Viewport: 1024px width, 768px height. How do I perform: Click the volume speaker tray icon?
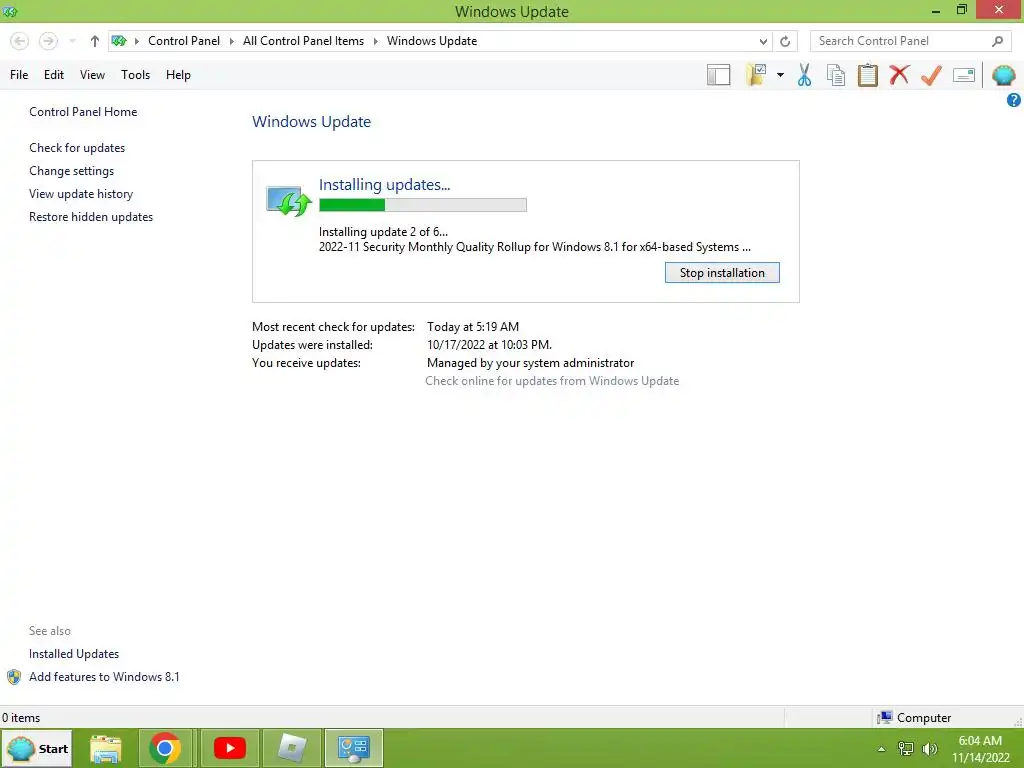[x=929, y=749]
